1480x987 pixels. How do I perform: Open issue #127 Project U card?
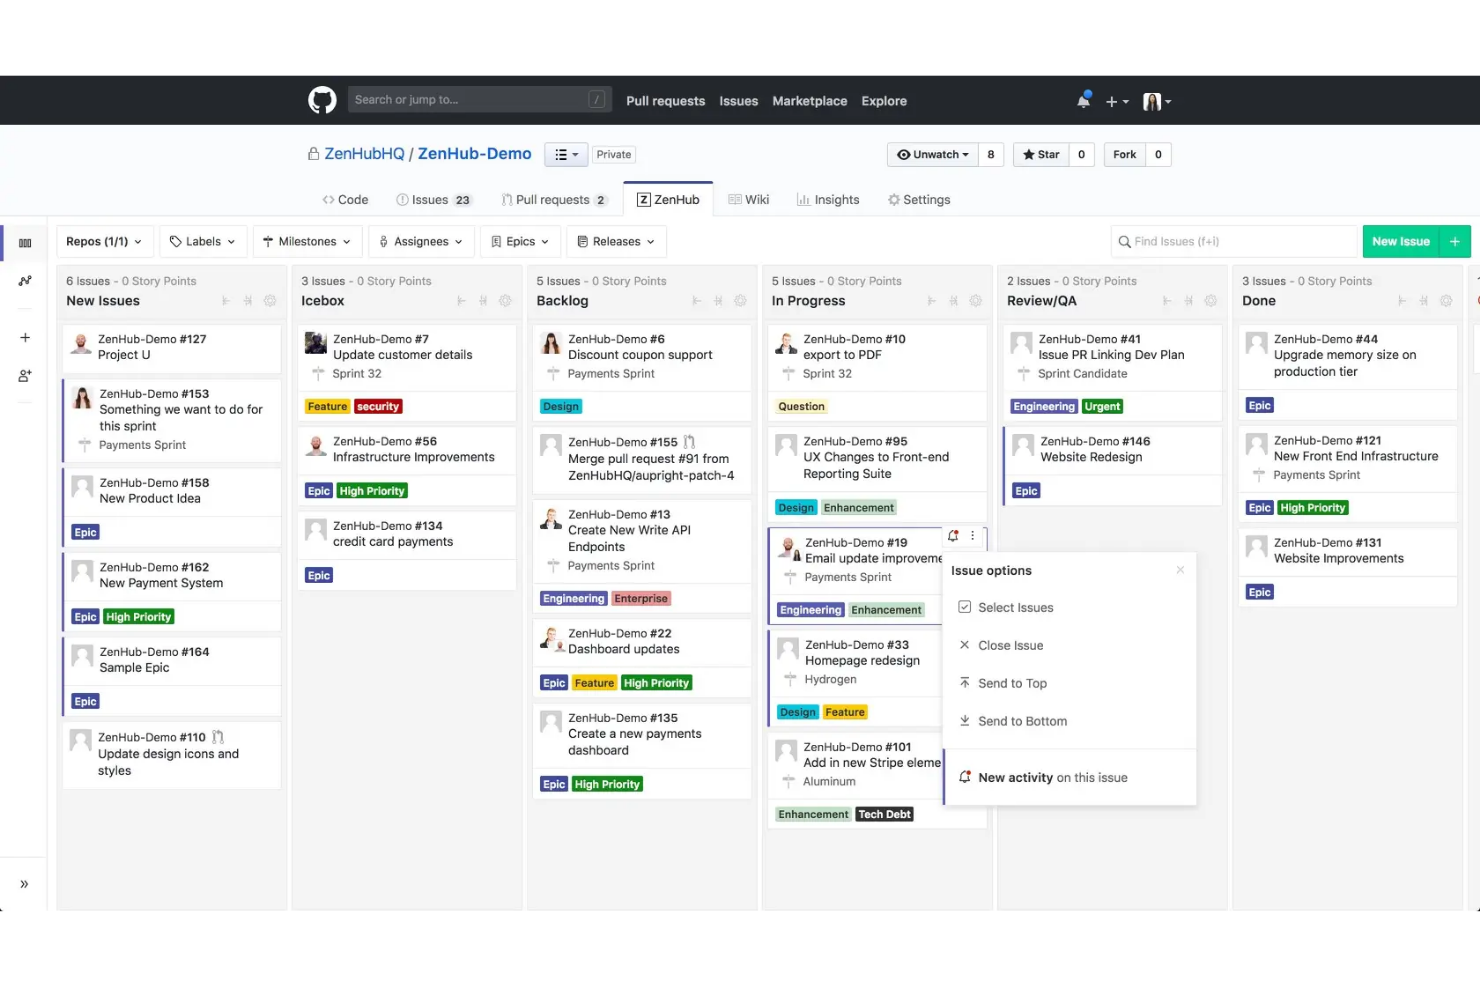(171, 349)
